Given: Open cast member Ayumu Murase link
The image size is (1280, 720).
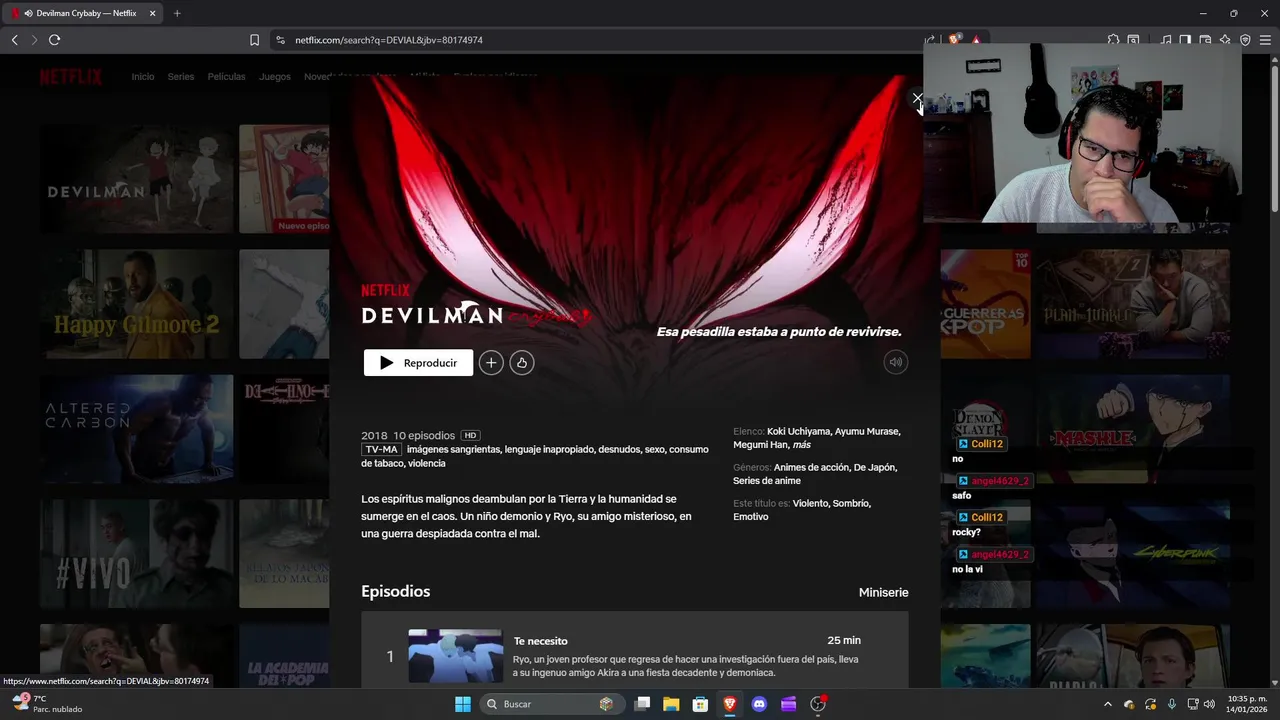Looking at the screenshot, I should point(867,431).
